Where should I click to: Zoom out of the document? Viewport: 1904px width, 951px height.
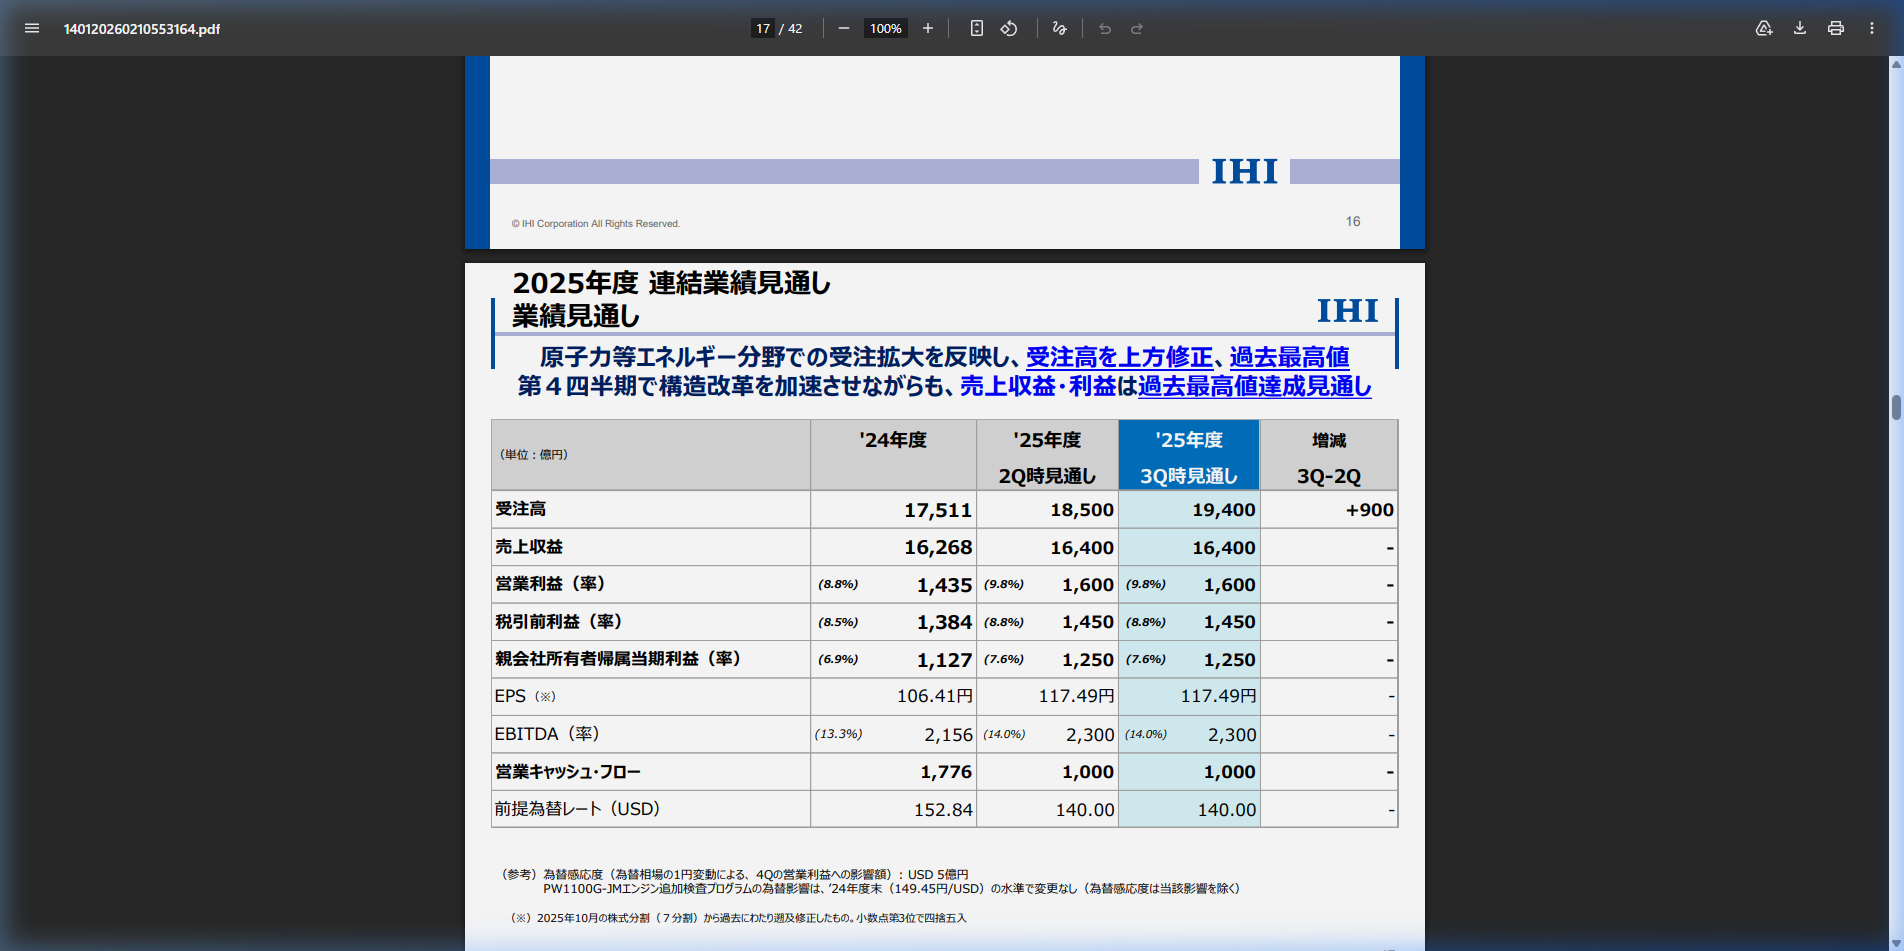pos(843,28)
